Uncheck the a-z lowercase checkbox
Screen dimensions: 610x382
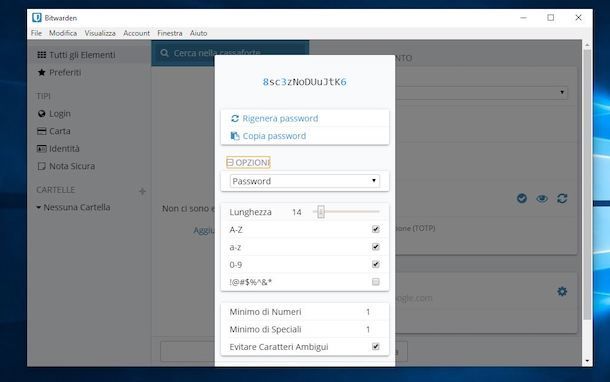[x=375, y=247]
